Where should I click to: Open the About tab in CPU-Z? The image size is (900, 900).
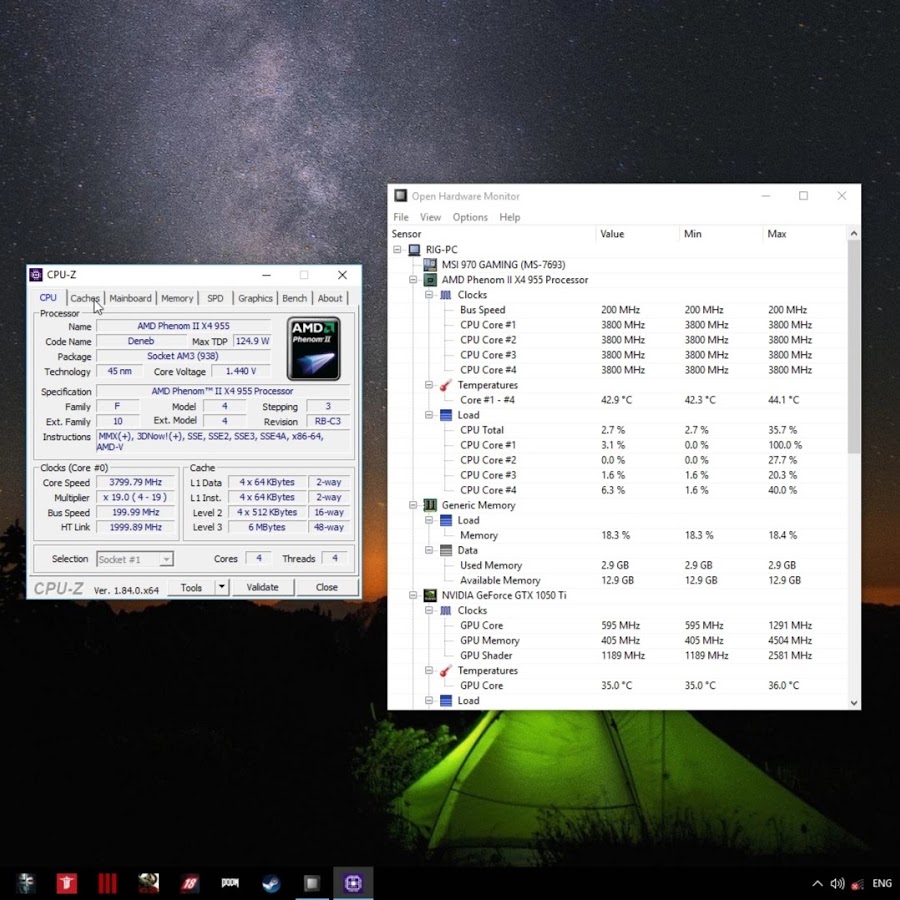[329, 298]
